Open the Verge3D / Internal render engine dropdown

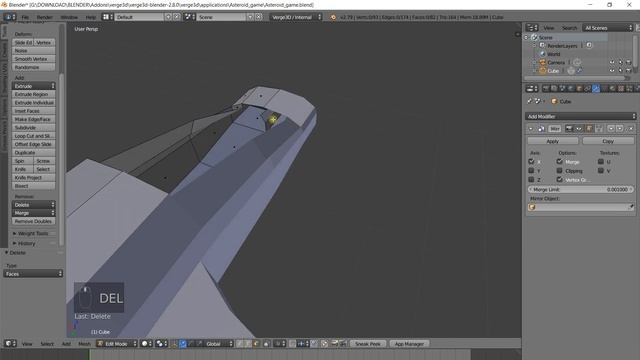point(296,17)
